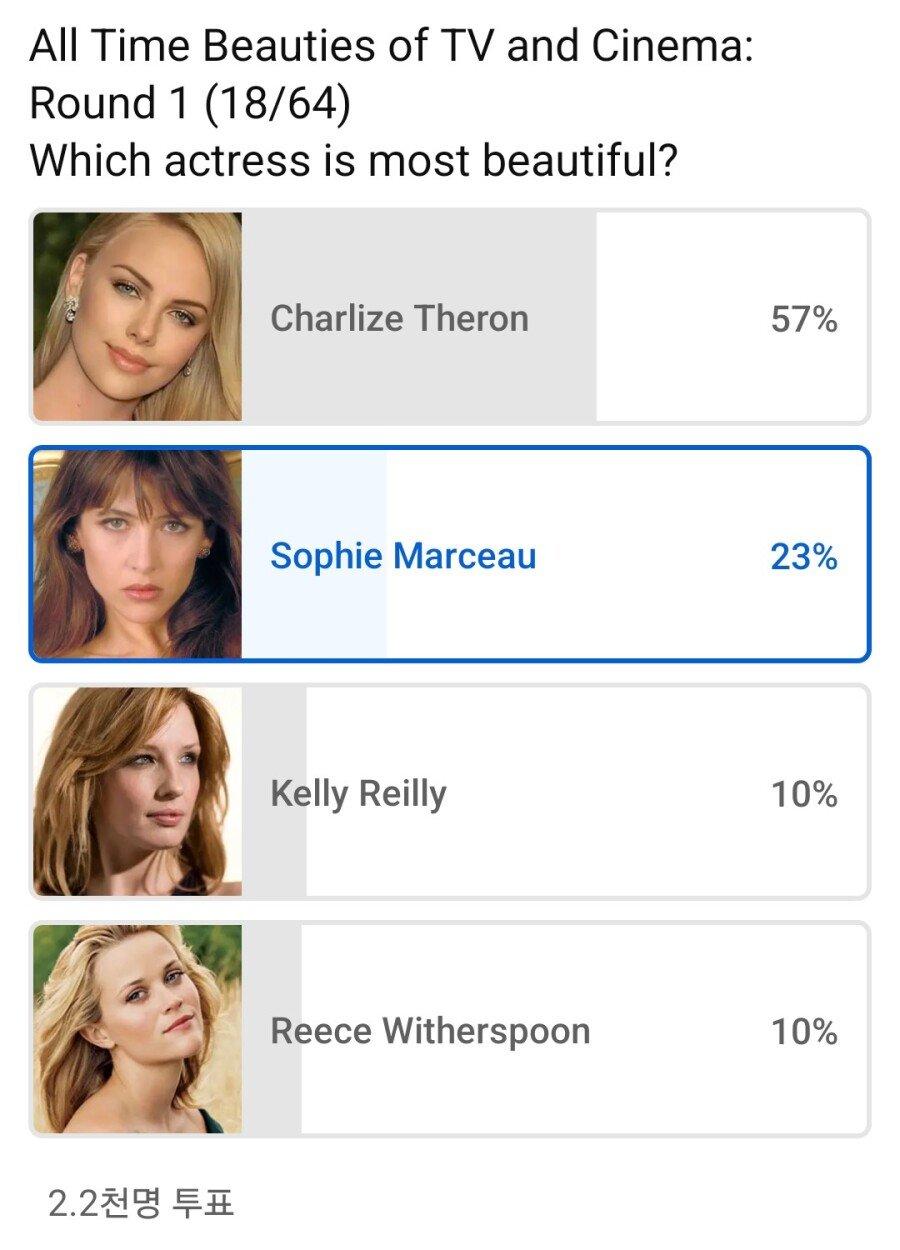The image size is (900, 1250).
Task: Click the 10% result for Reece Witherspoon
Action: coord(803,1031)
